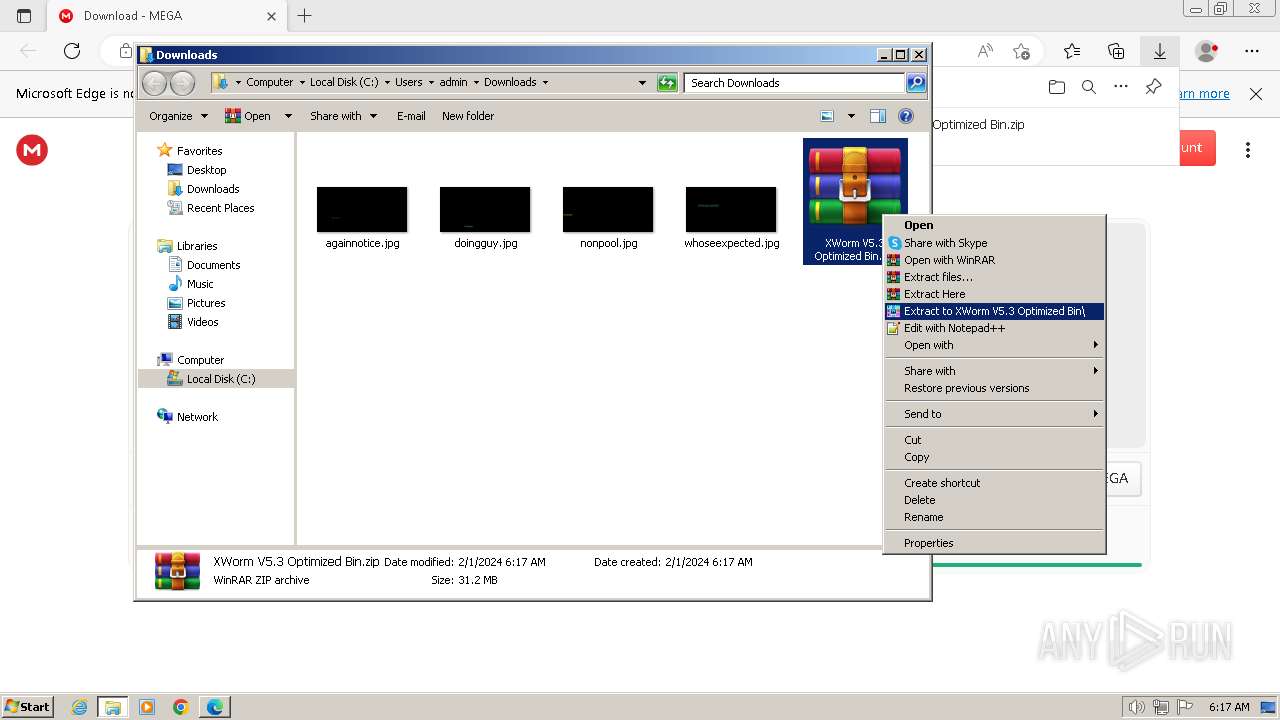Viewport: 1280px width, 720px height.
Task: Choose Create shortcut in the context menu
Action: (995, 483)
